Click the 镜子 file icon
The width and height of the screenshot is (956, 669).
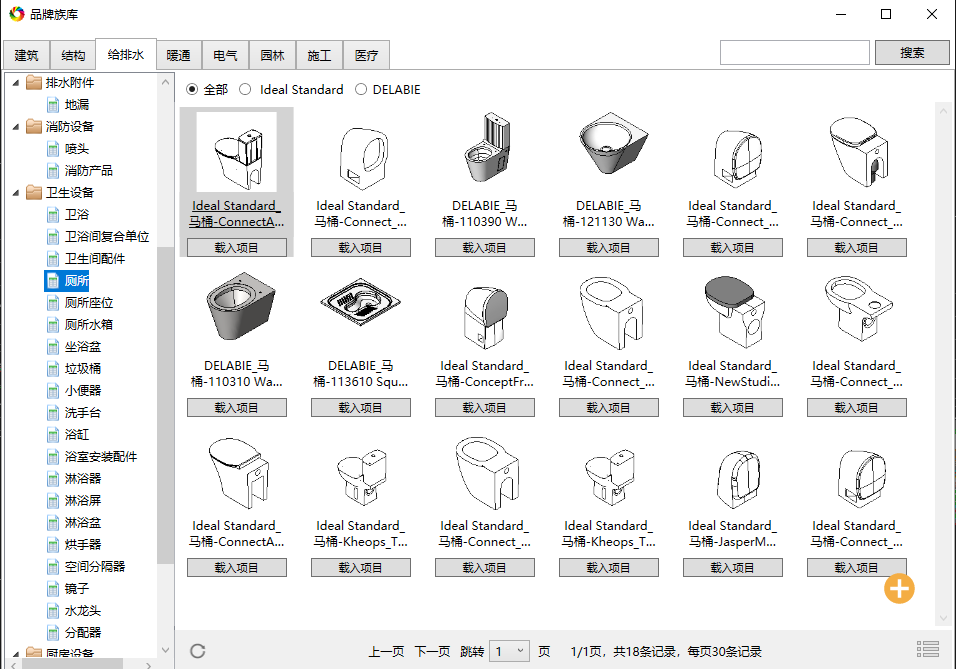53,589
